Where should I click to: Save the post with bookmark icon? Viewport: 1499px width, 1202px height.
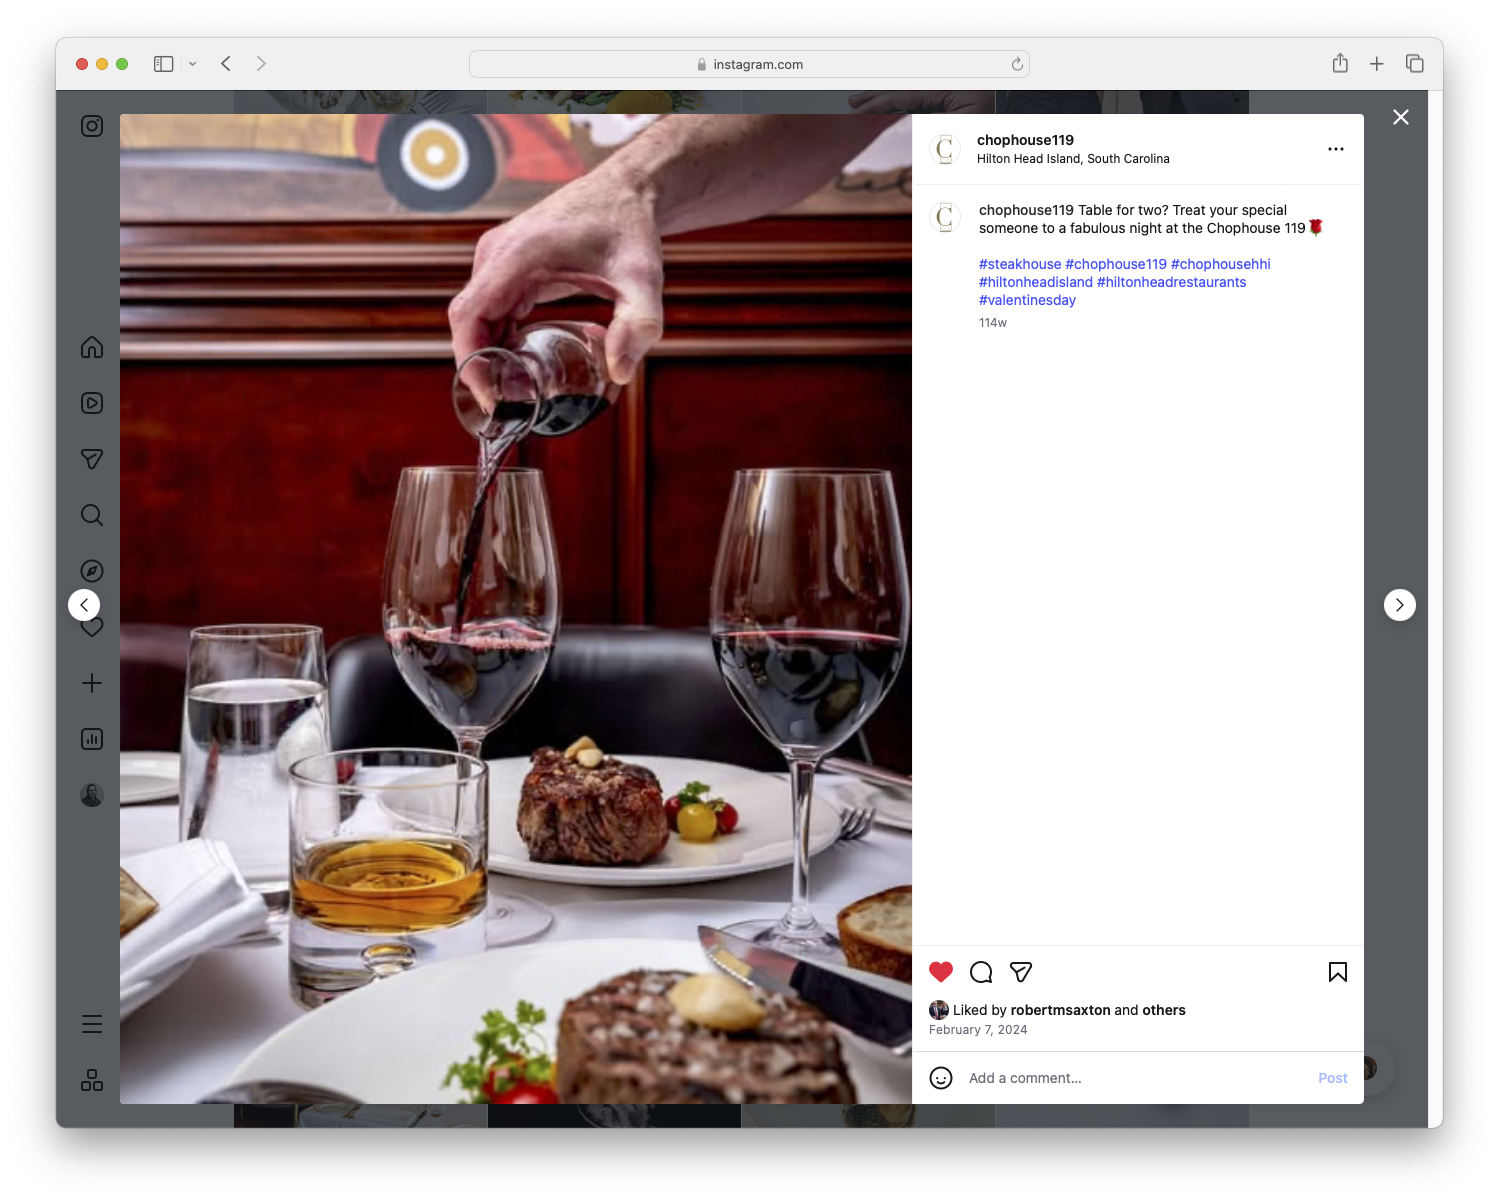pos(1337,971)
